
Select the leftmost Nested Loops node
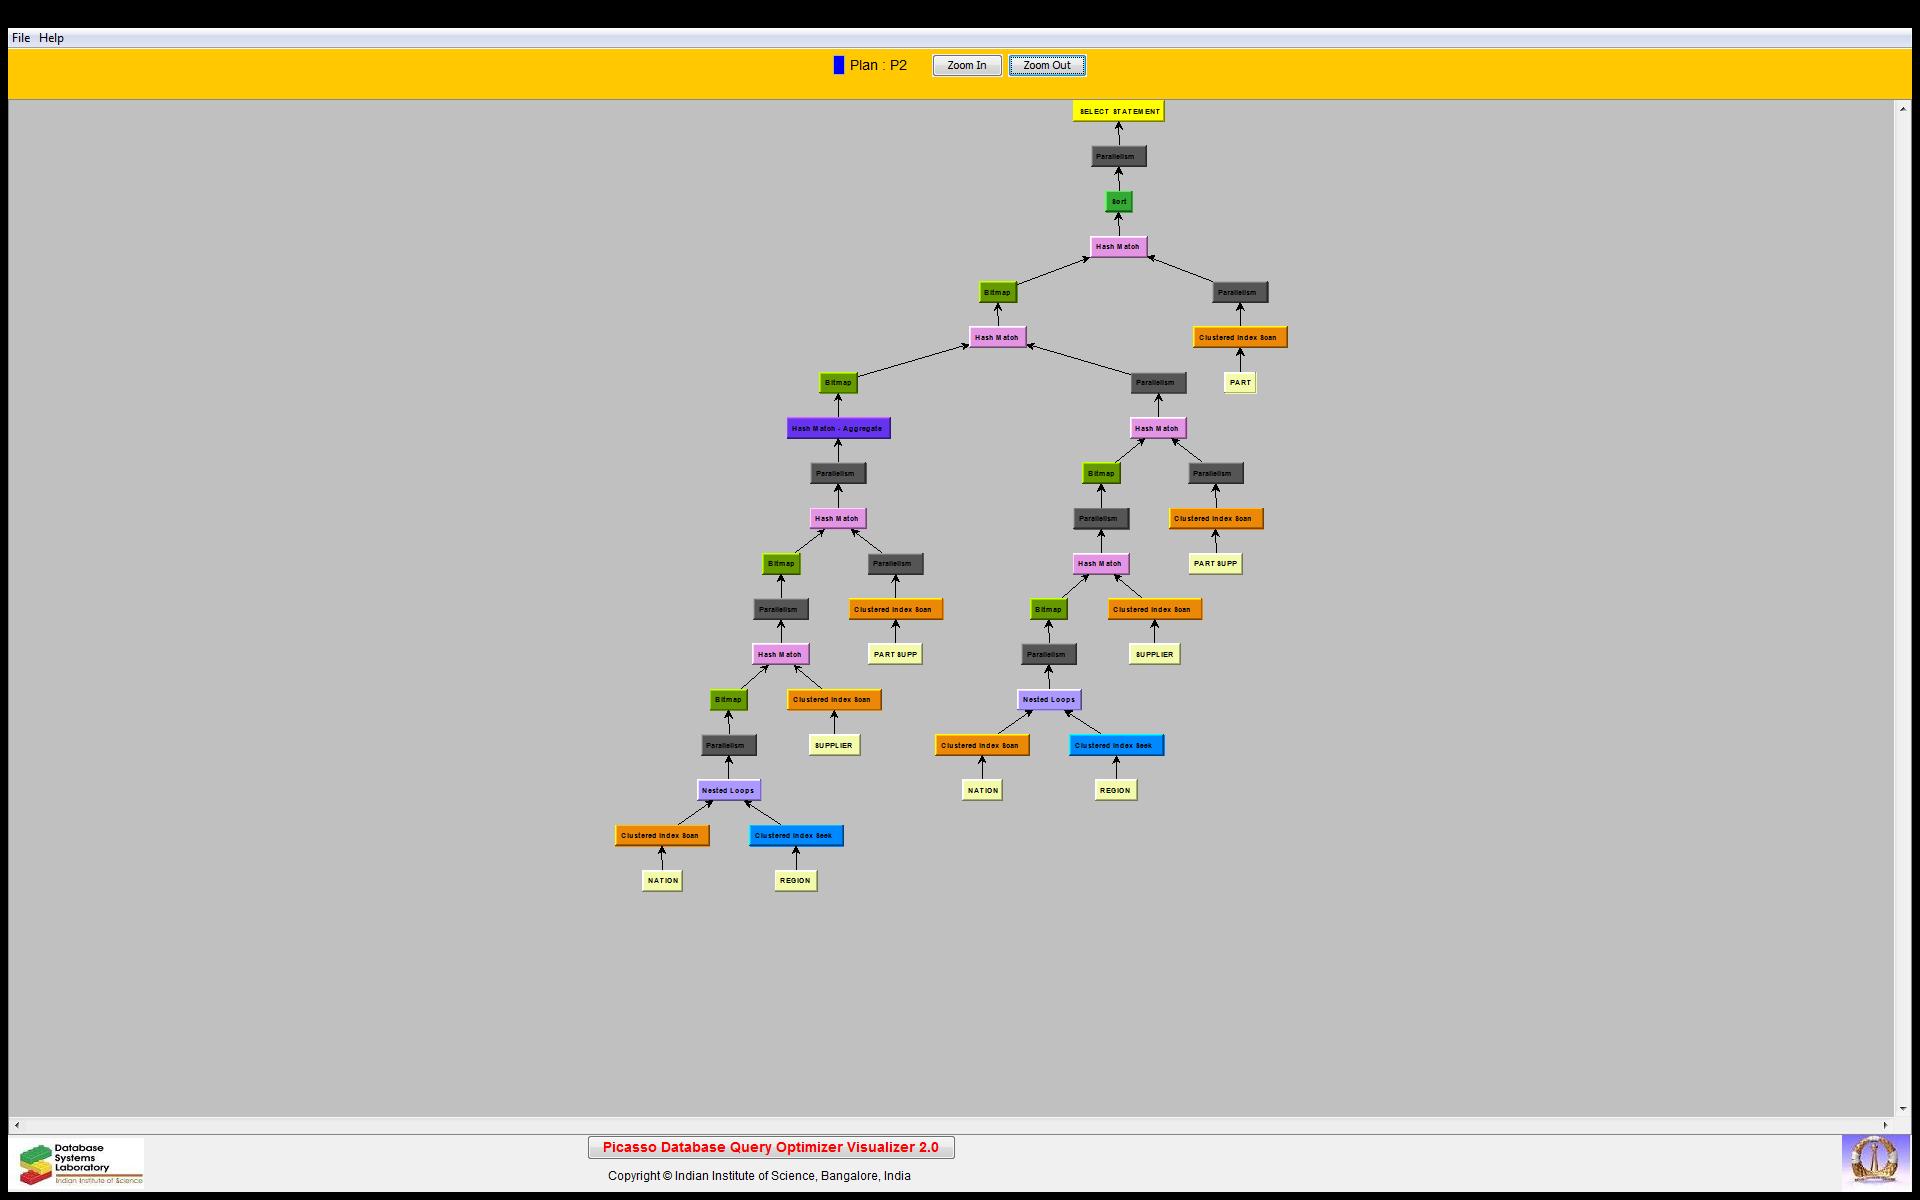[x=728, y=790]
